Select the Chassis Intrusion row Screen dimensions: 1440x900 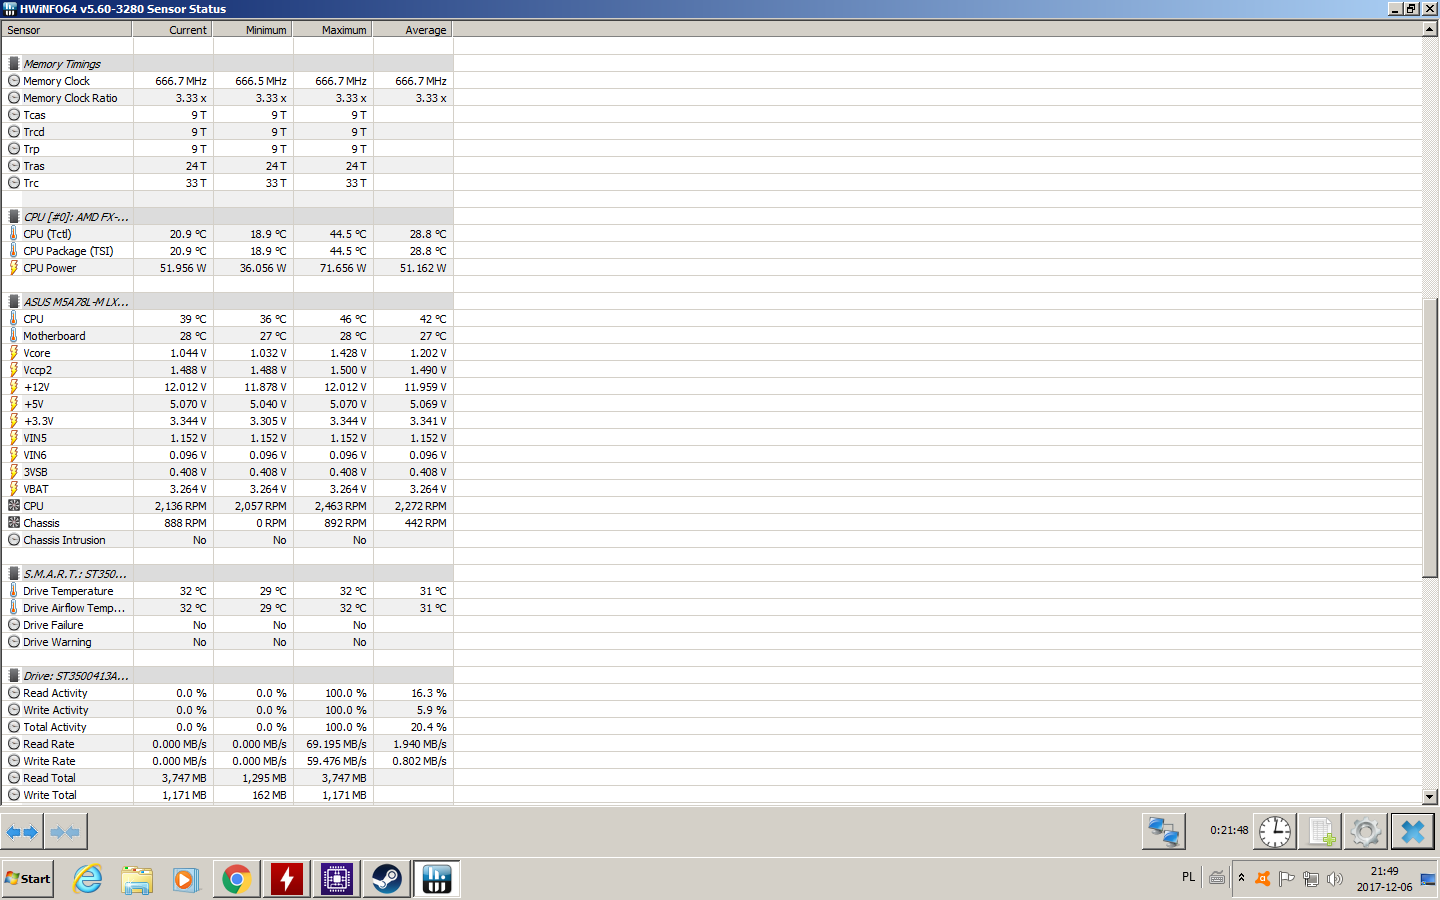pos(227,540)
